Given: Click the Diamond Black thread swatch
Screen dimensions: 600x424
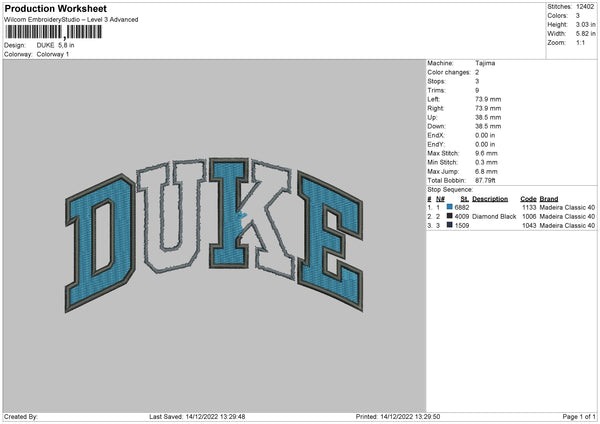Looking at the screenshot, I should point(450,216).
